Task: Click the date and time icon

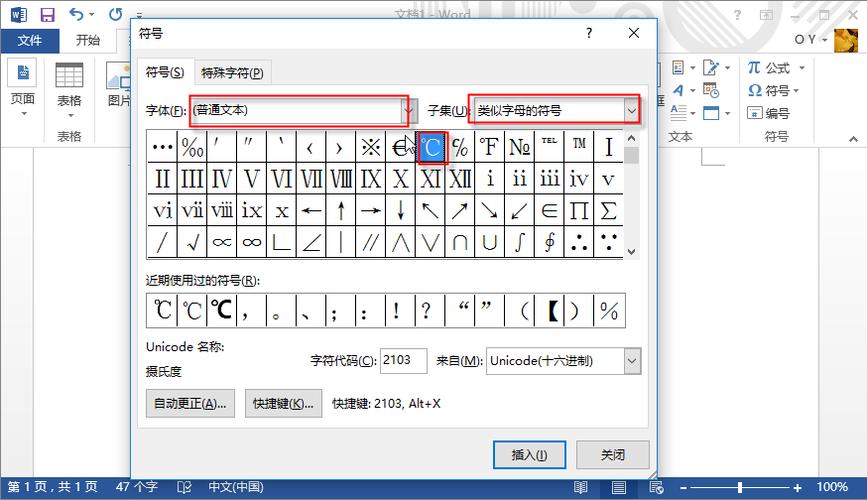Action: pyautogui.click(x=711, y=90)
